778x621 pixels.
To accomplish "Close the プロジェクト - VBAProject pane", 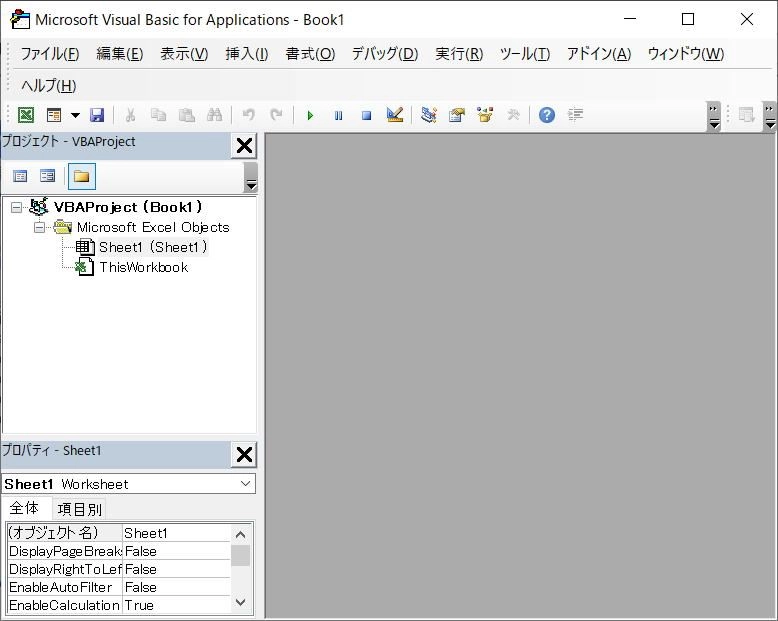I will point(244,146).
